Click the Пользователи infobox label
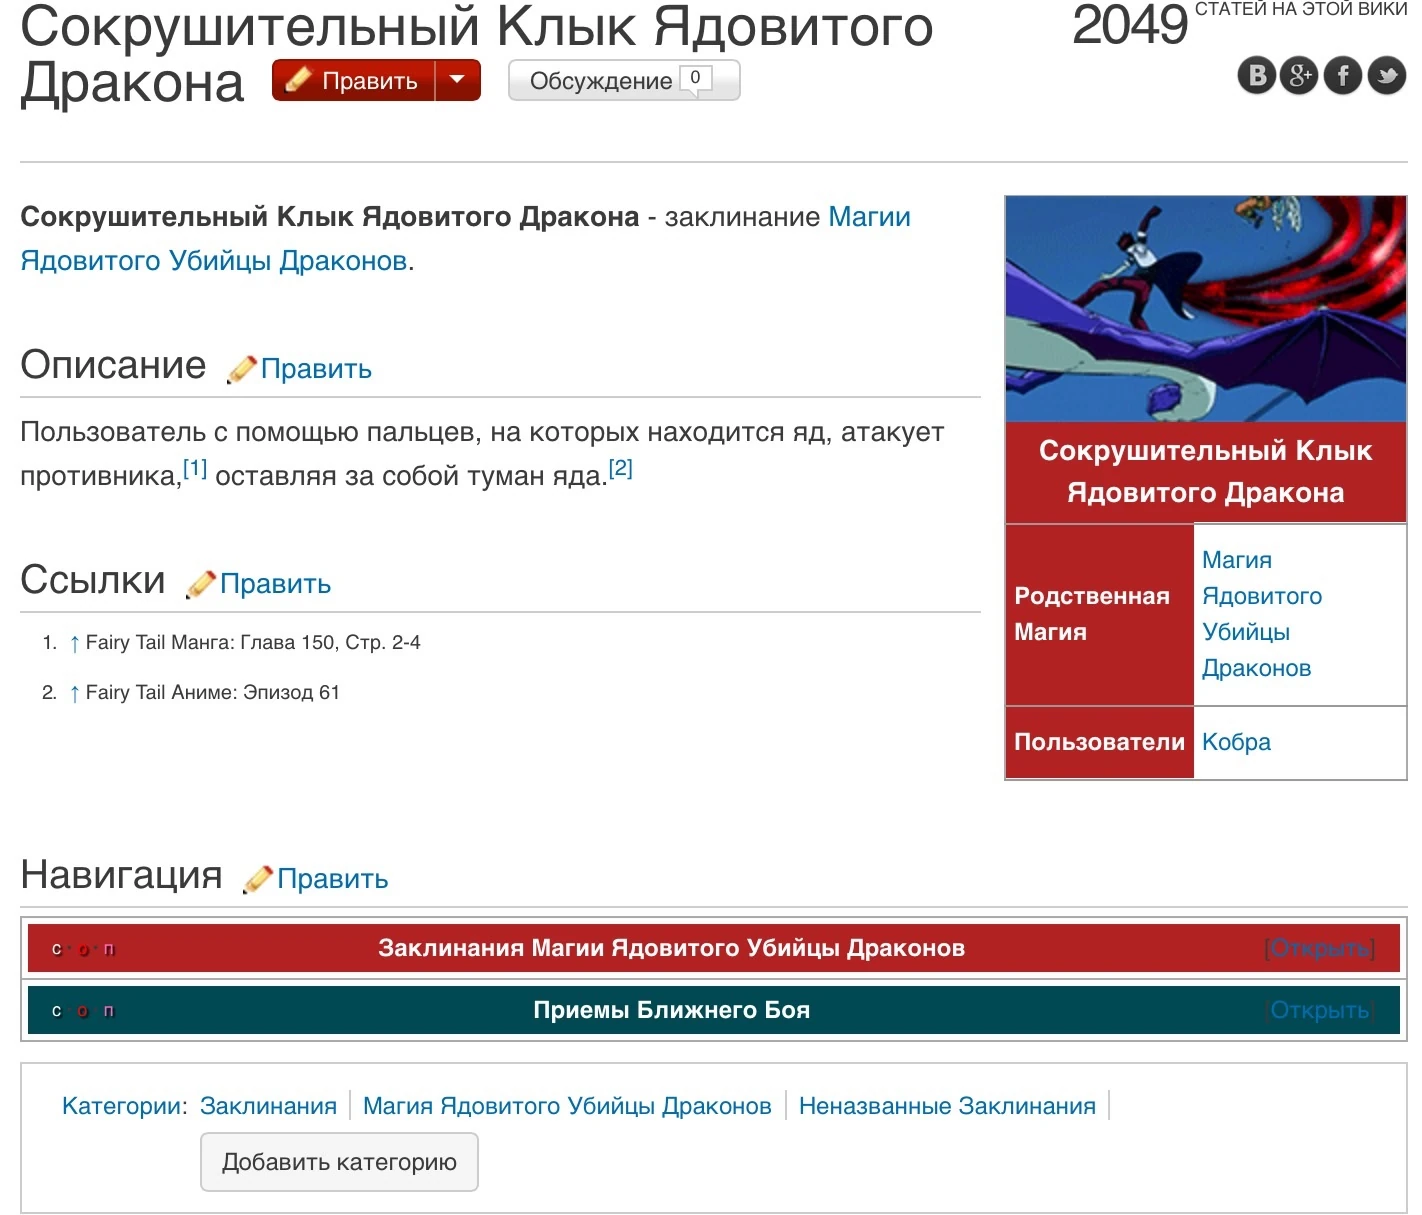1422x1215 pixels. click(1099, 742)
